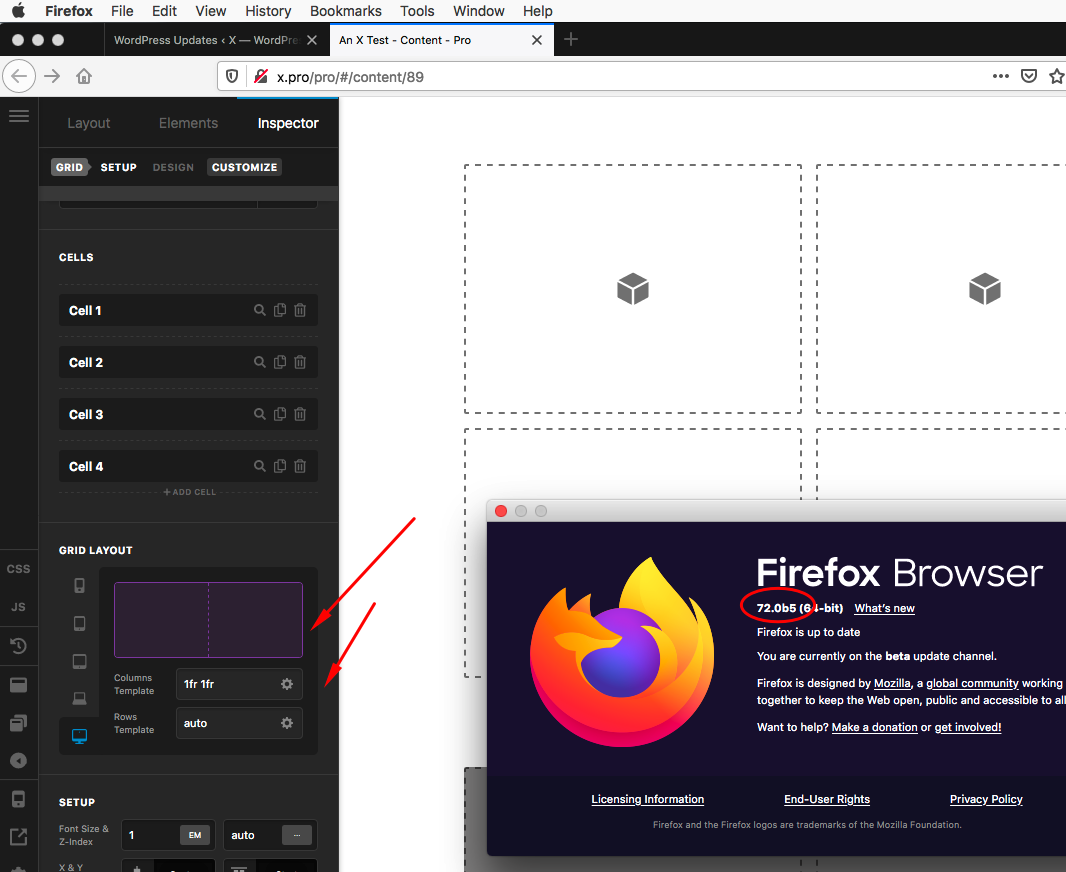Click the round collapse-arrow icon in sidebar
The height and width of the screenshot is (872, 1066).
[x=18, y=761]
